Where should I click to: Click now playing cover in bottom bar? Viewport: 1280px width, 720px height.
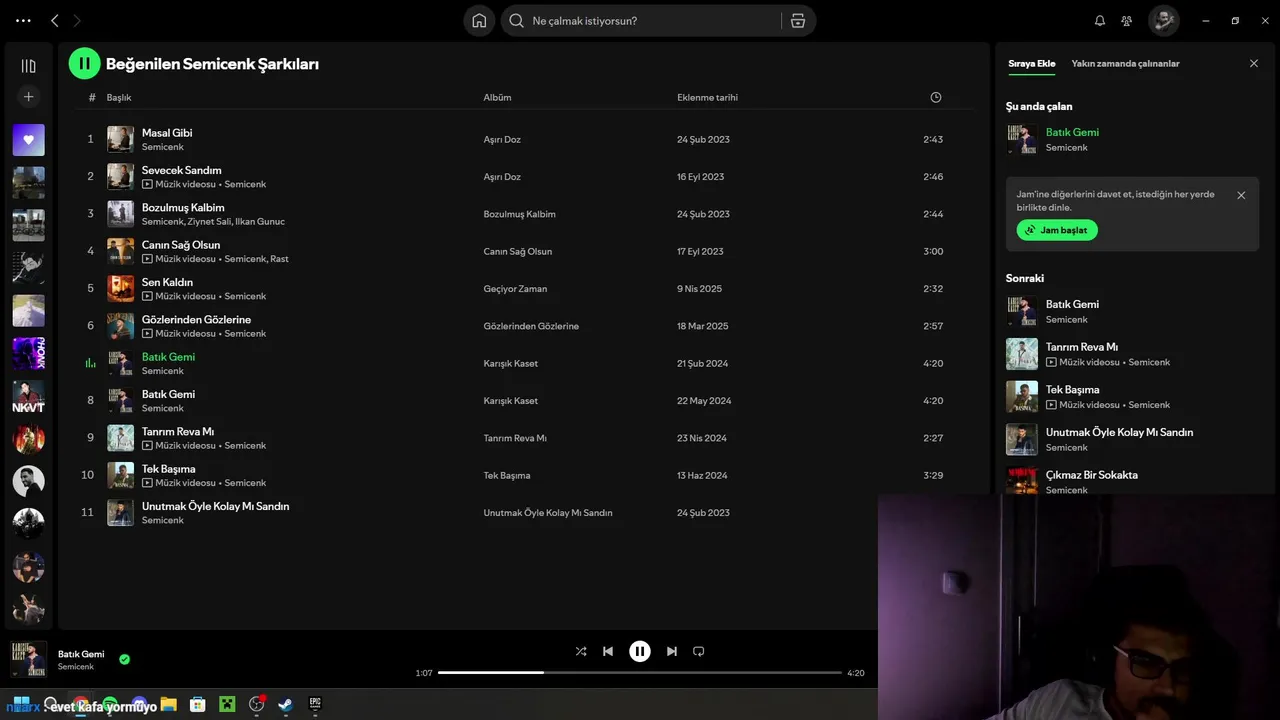pyautogui.click(x=29, y=660)
